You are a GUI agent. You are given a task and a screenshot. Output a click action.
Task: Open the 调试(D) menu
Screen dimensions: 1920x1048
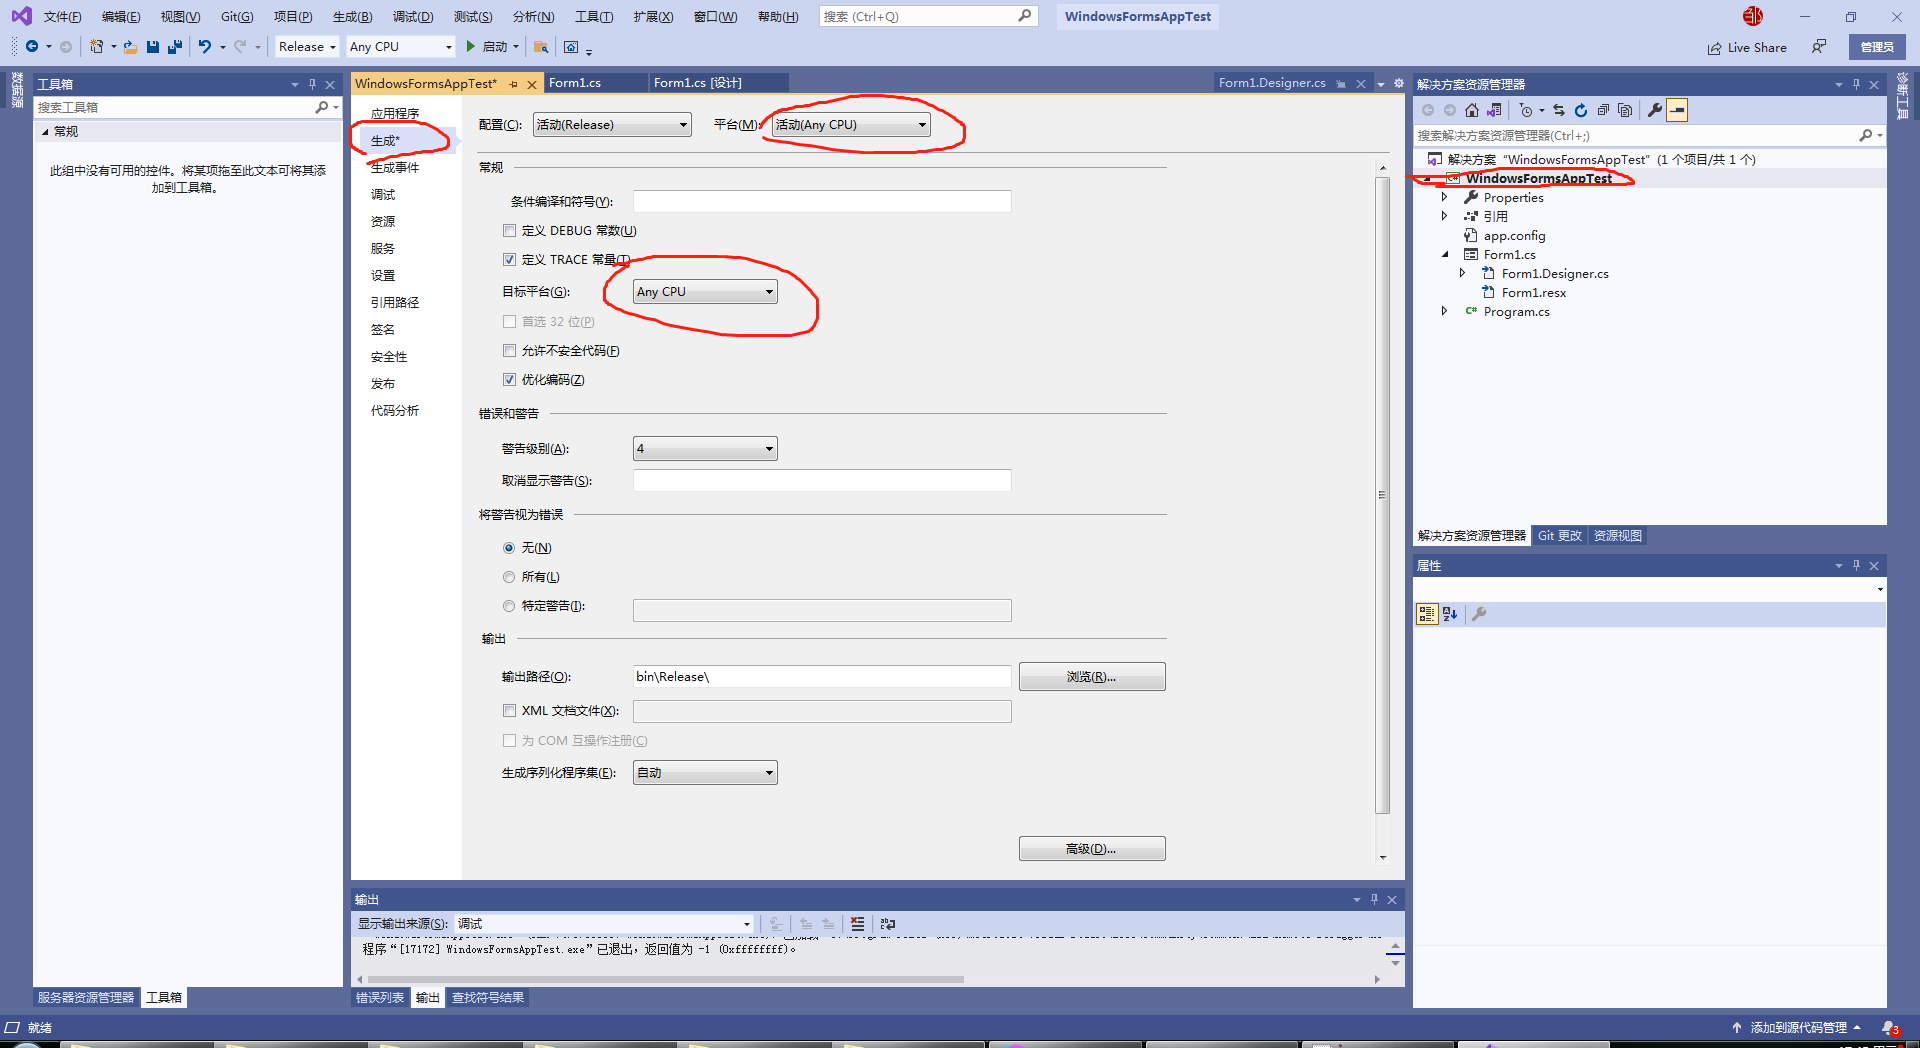tap(413, 17)
